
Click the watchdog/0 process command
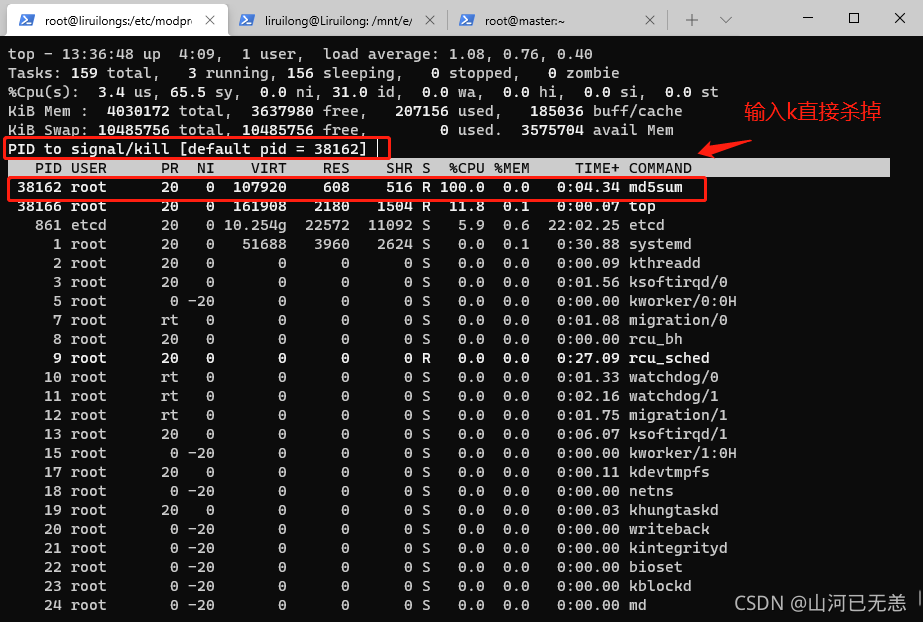coord(673,377)
